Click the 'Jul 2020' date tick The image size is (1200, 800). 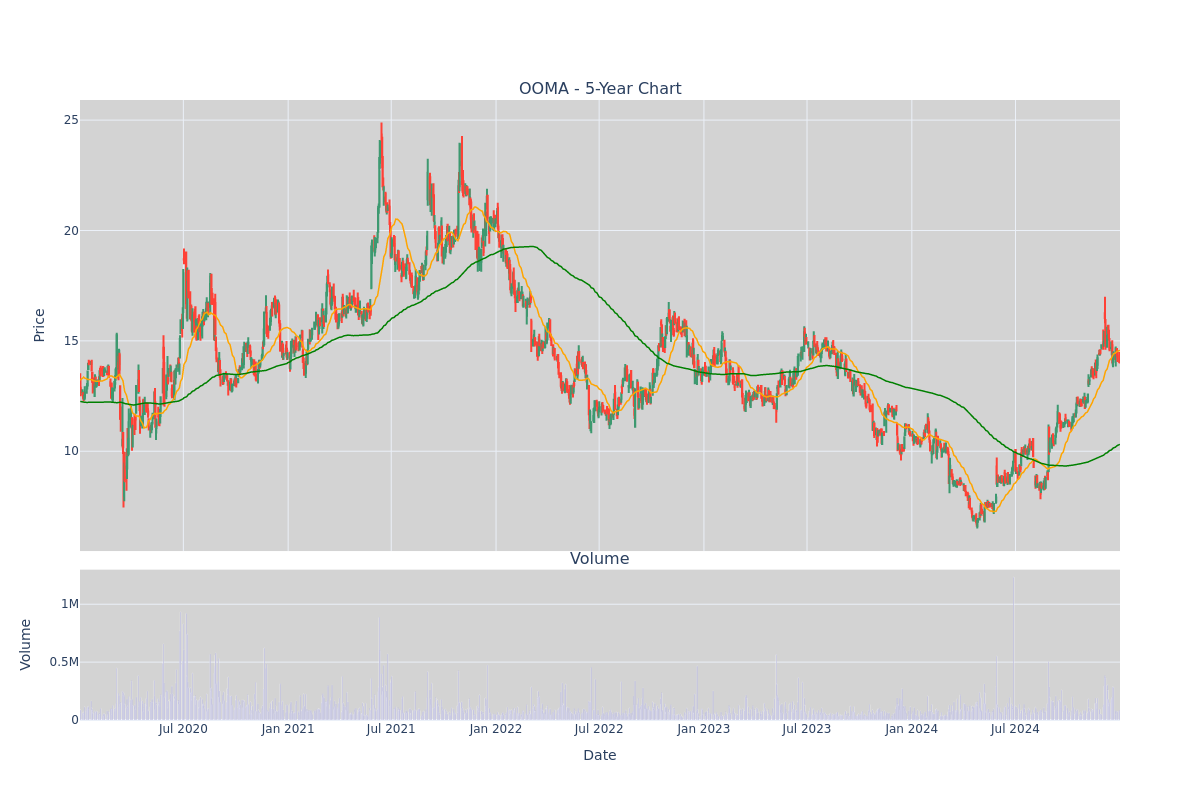(x=183, y=729)
